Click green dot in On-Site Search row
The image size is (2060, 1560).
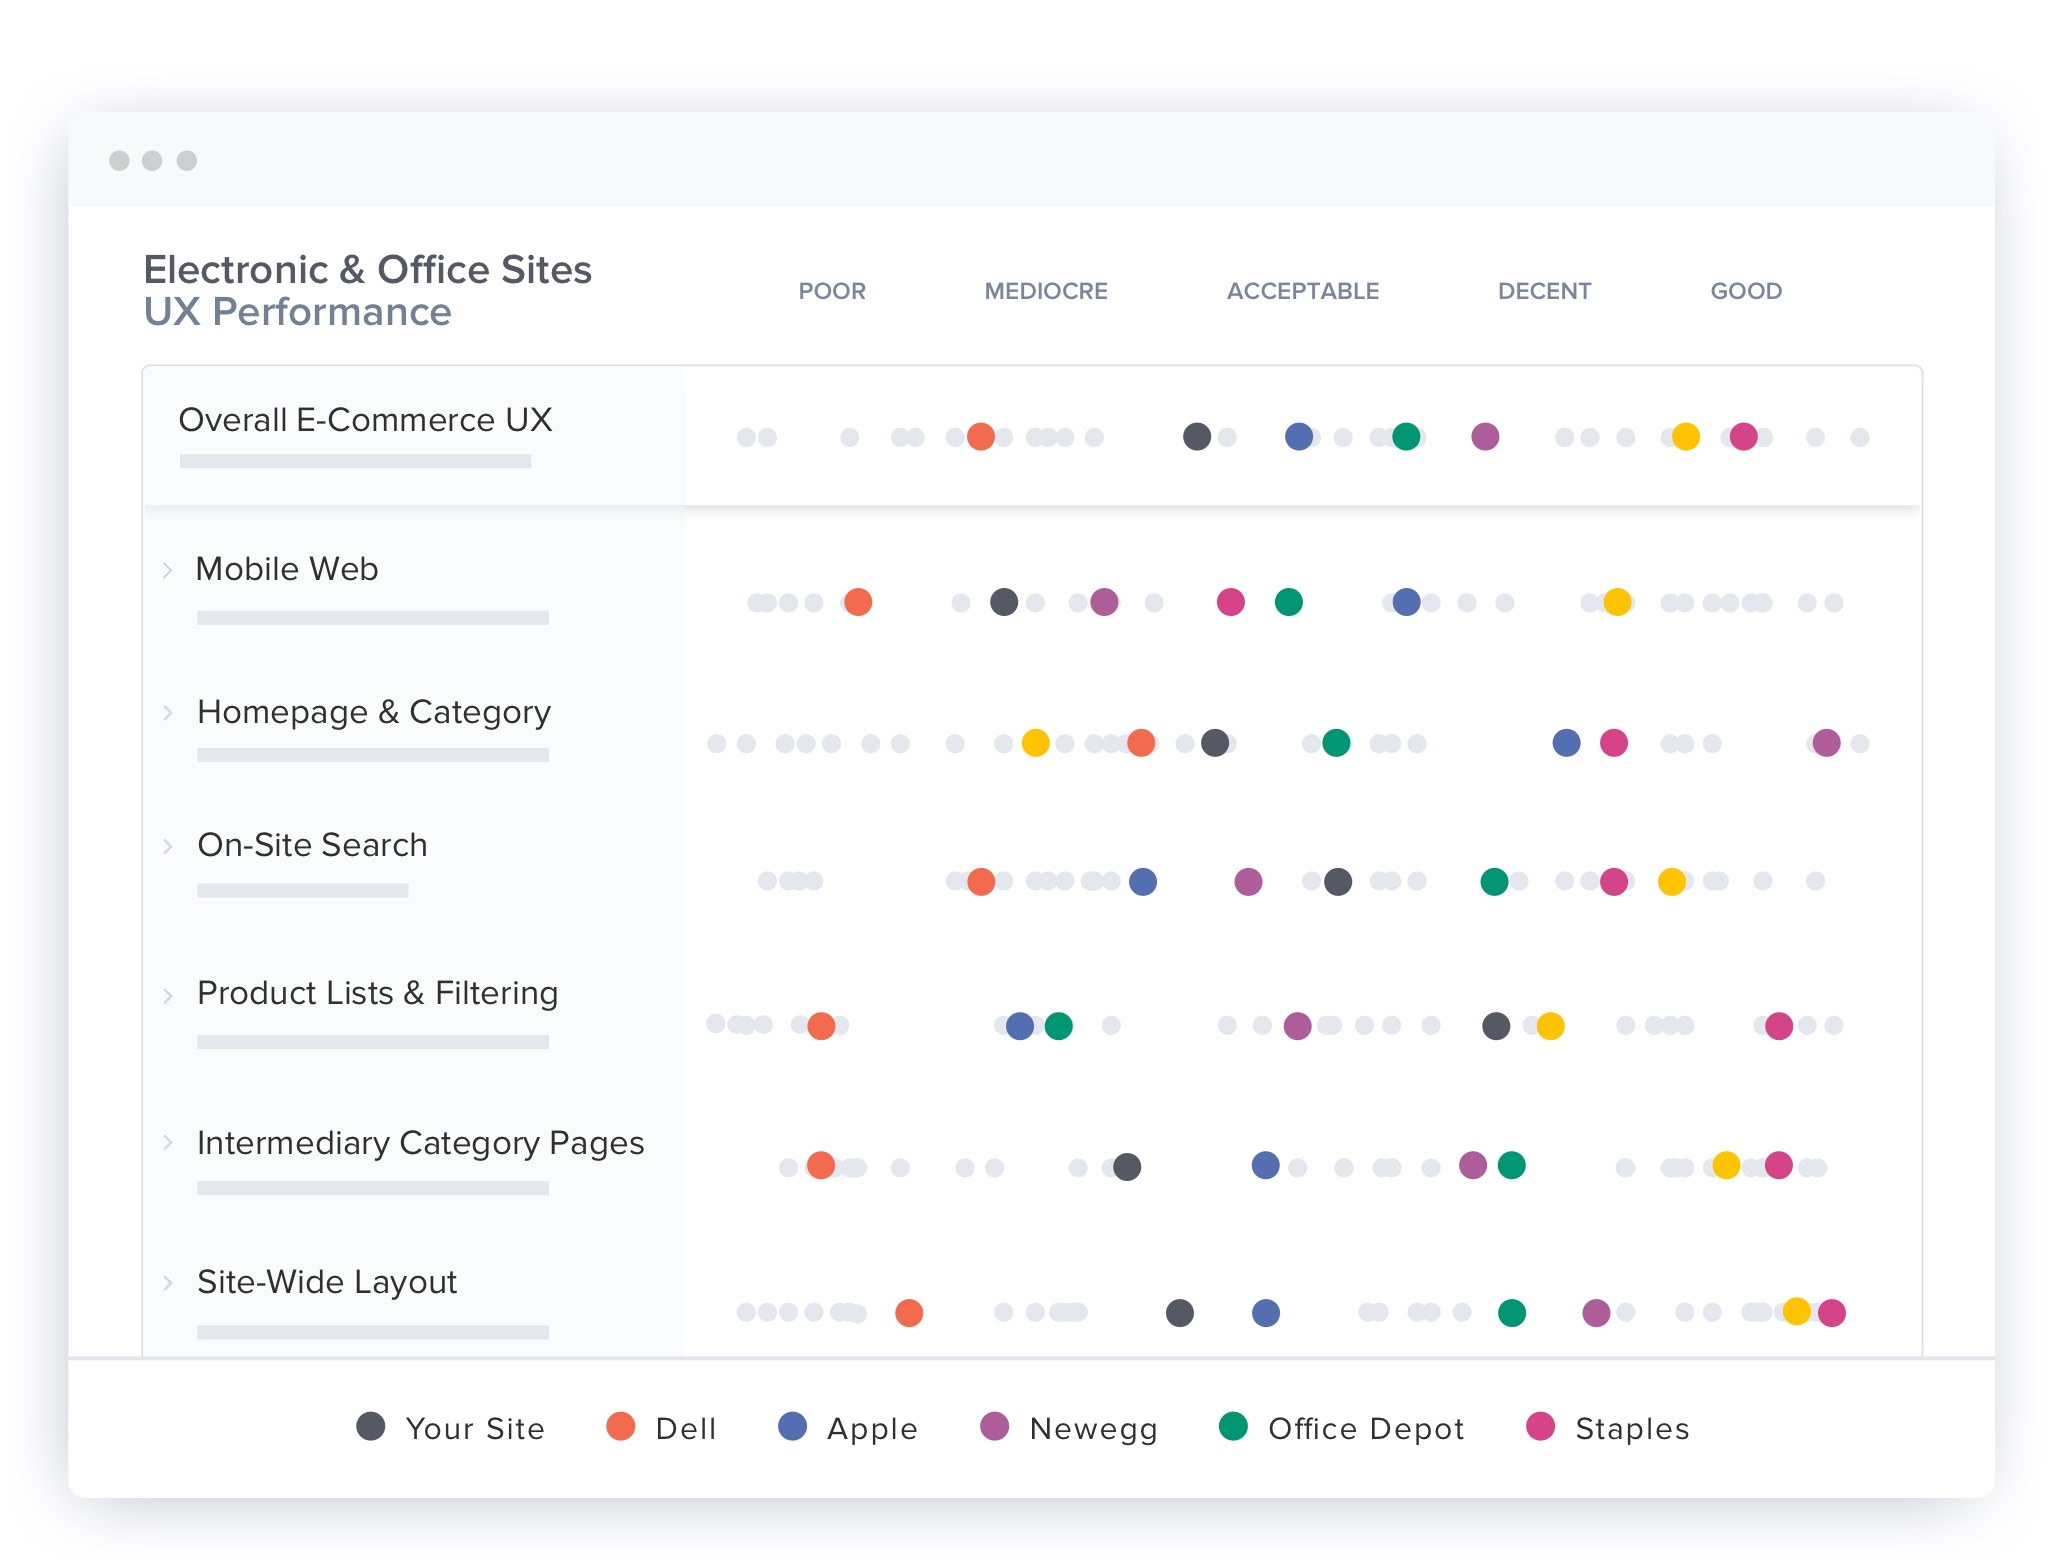click(x=1494, y=881)
